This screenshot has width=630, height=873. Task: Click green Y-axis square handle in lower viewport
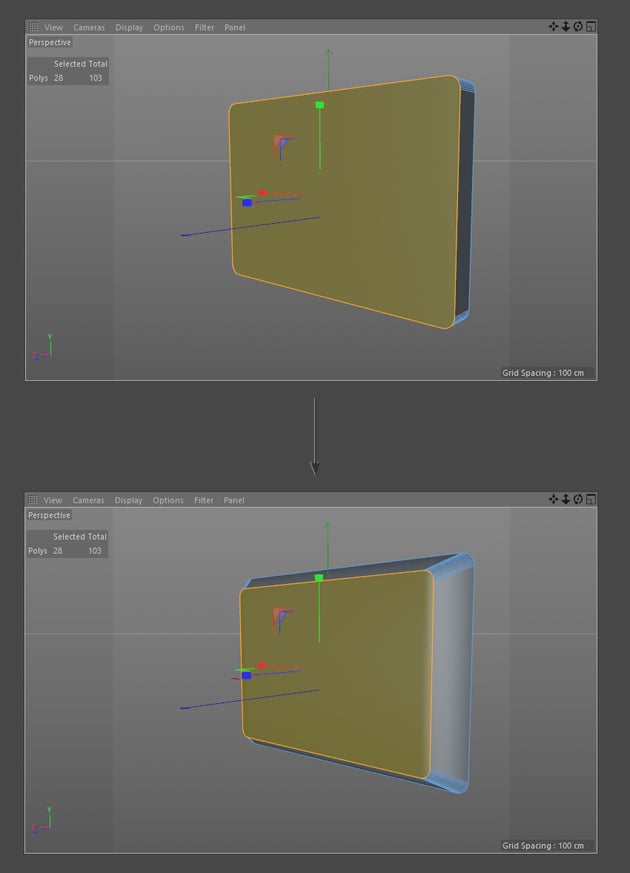click(x=319, y=578)
